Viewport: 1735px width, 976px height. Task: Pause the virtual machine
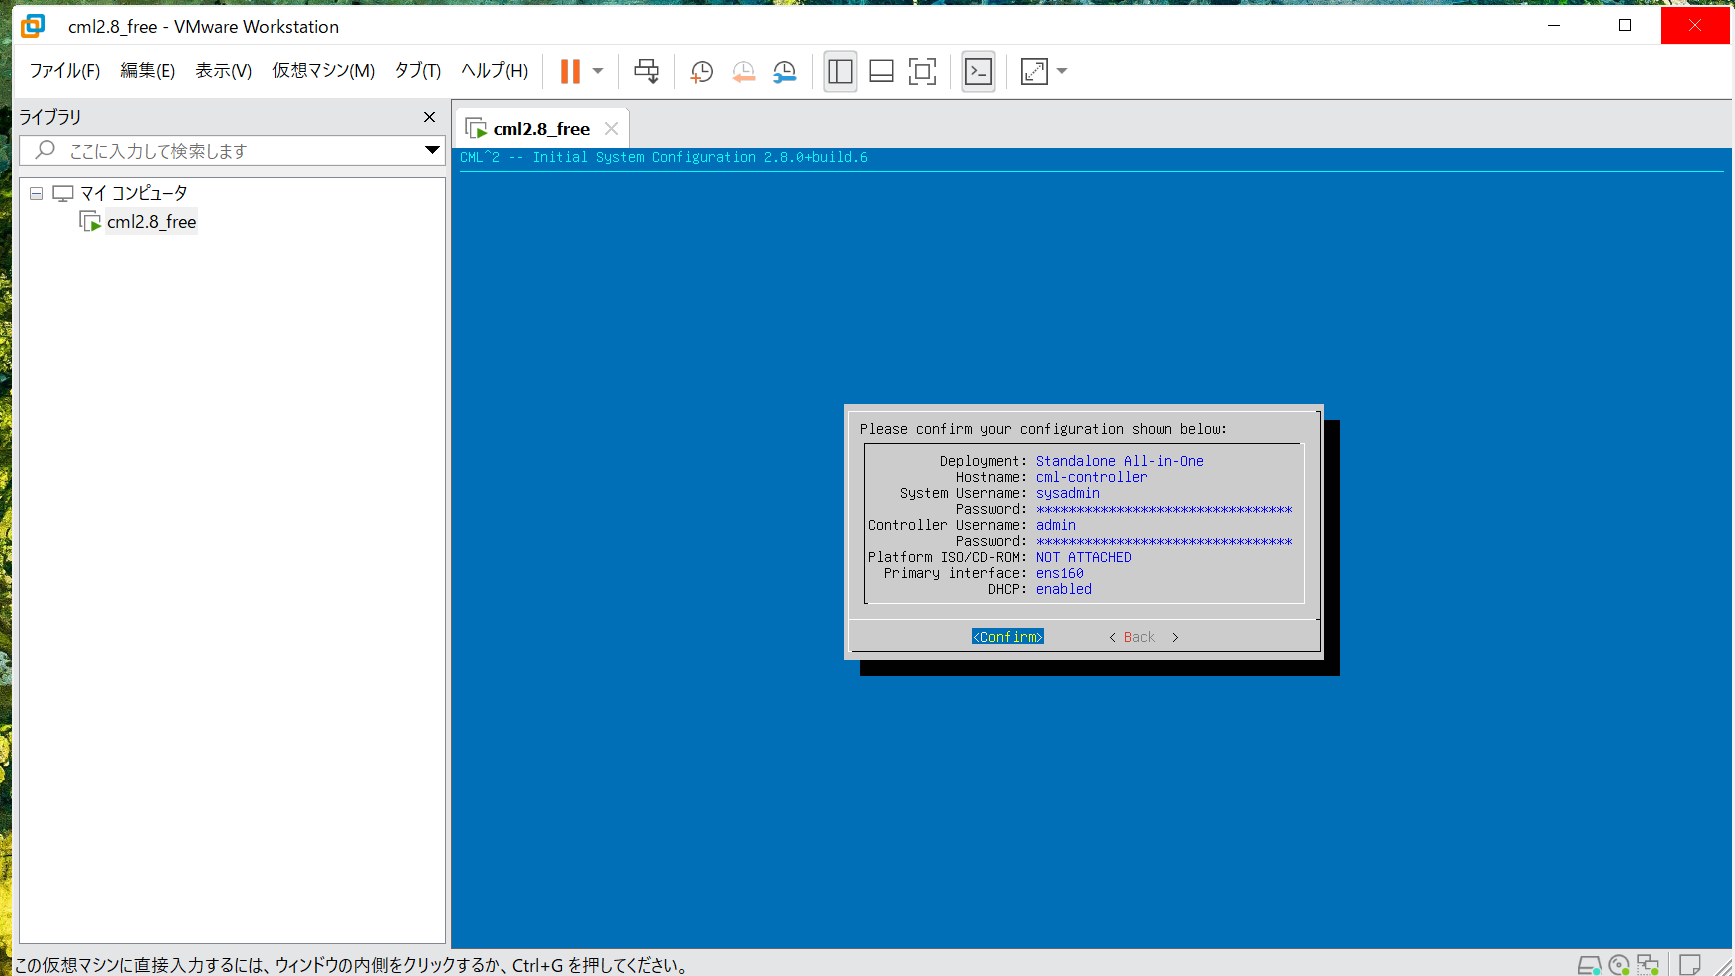570,71
